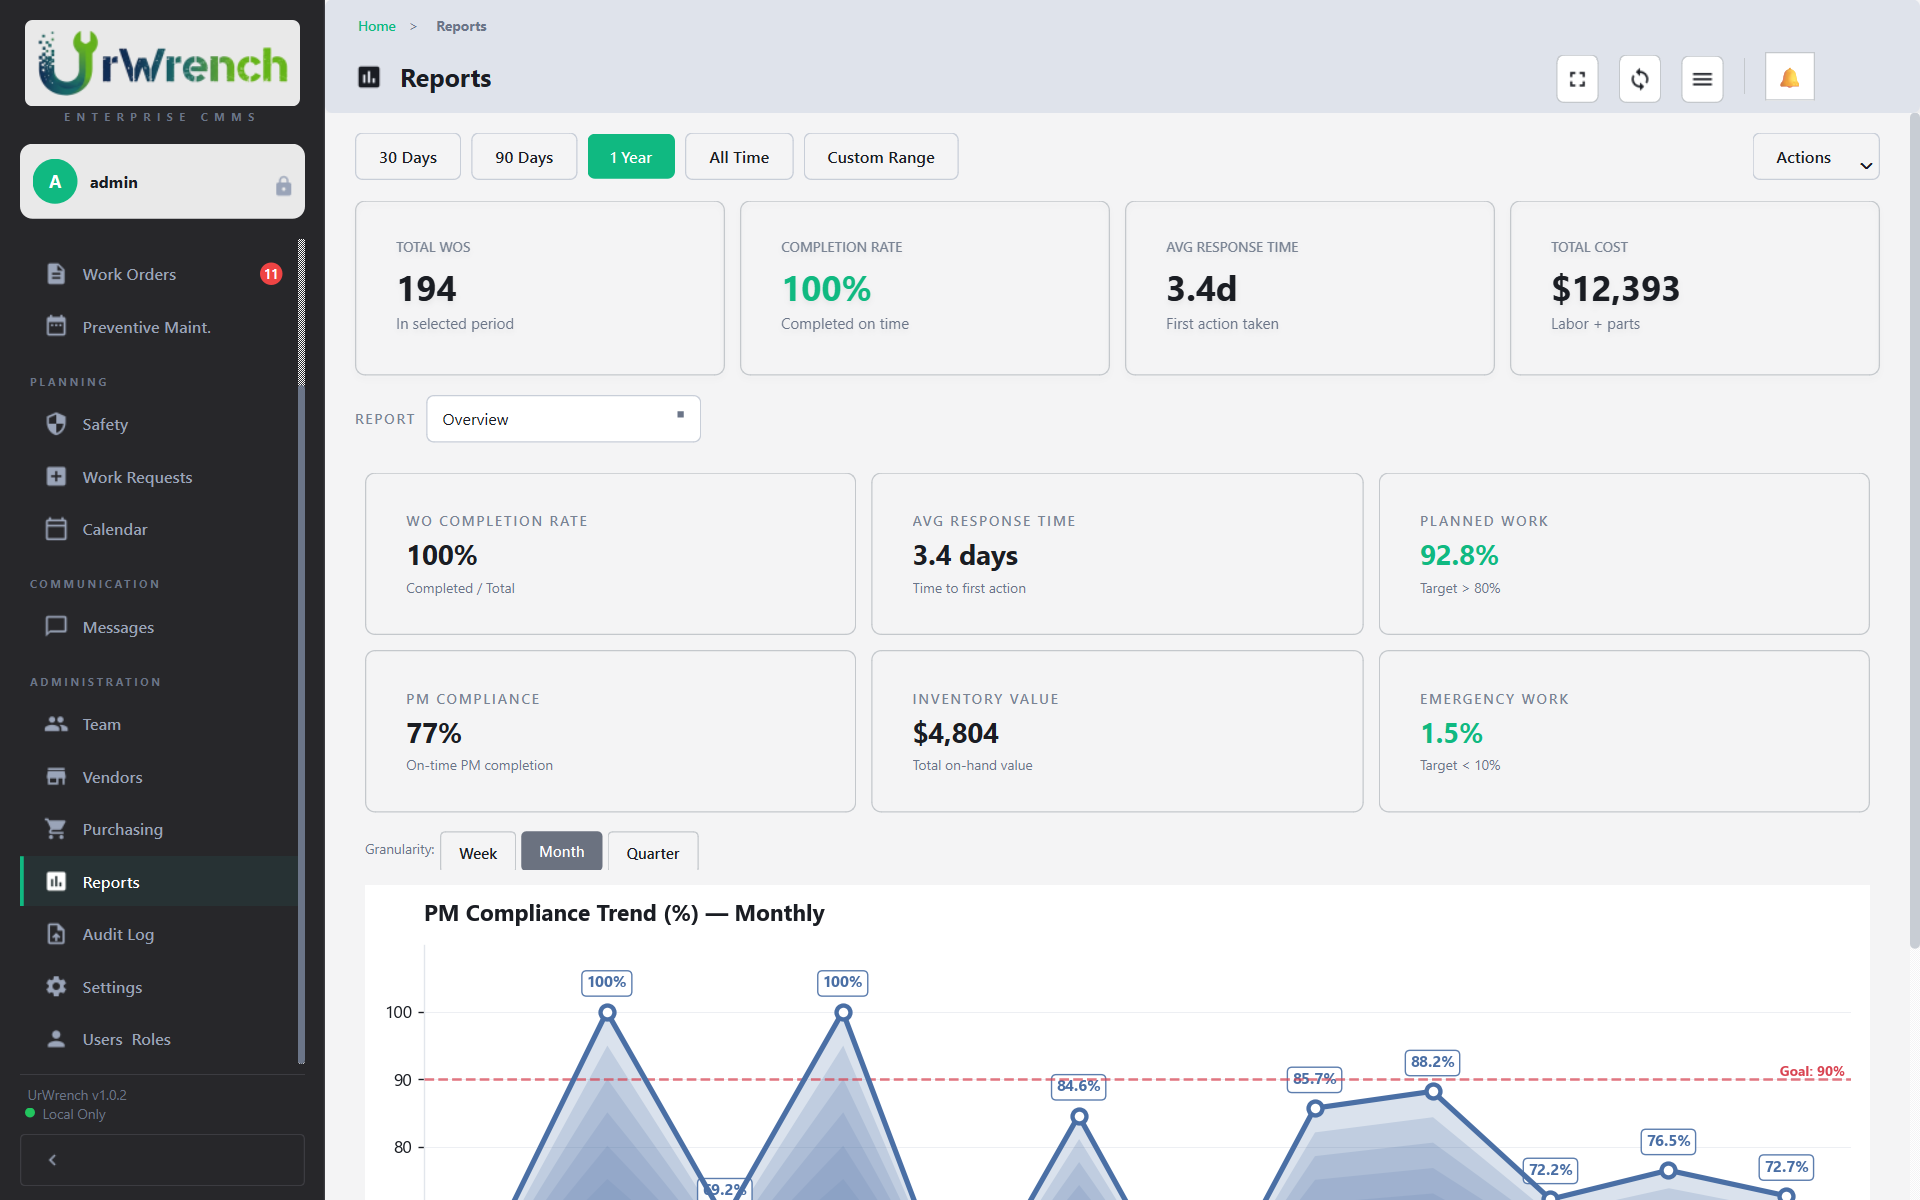Open Messages from the Communication section
1920x1200 pixels.
120,627
